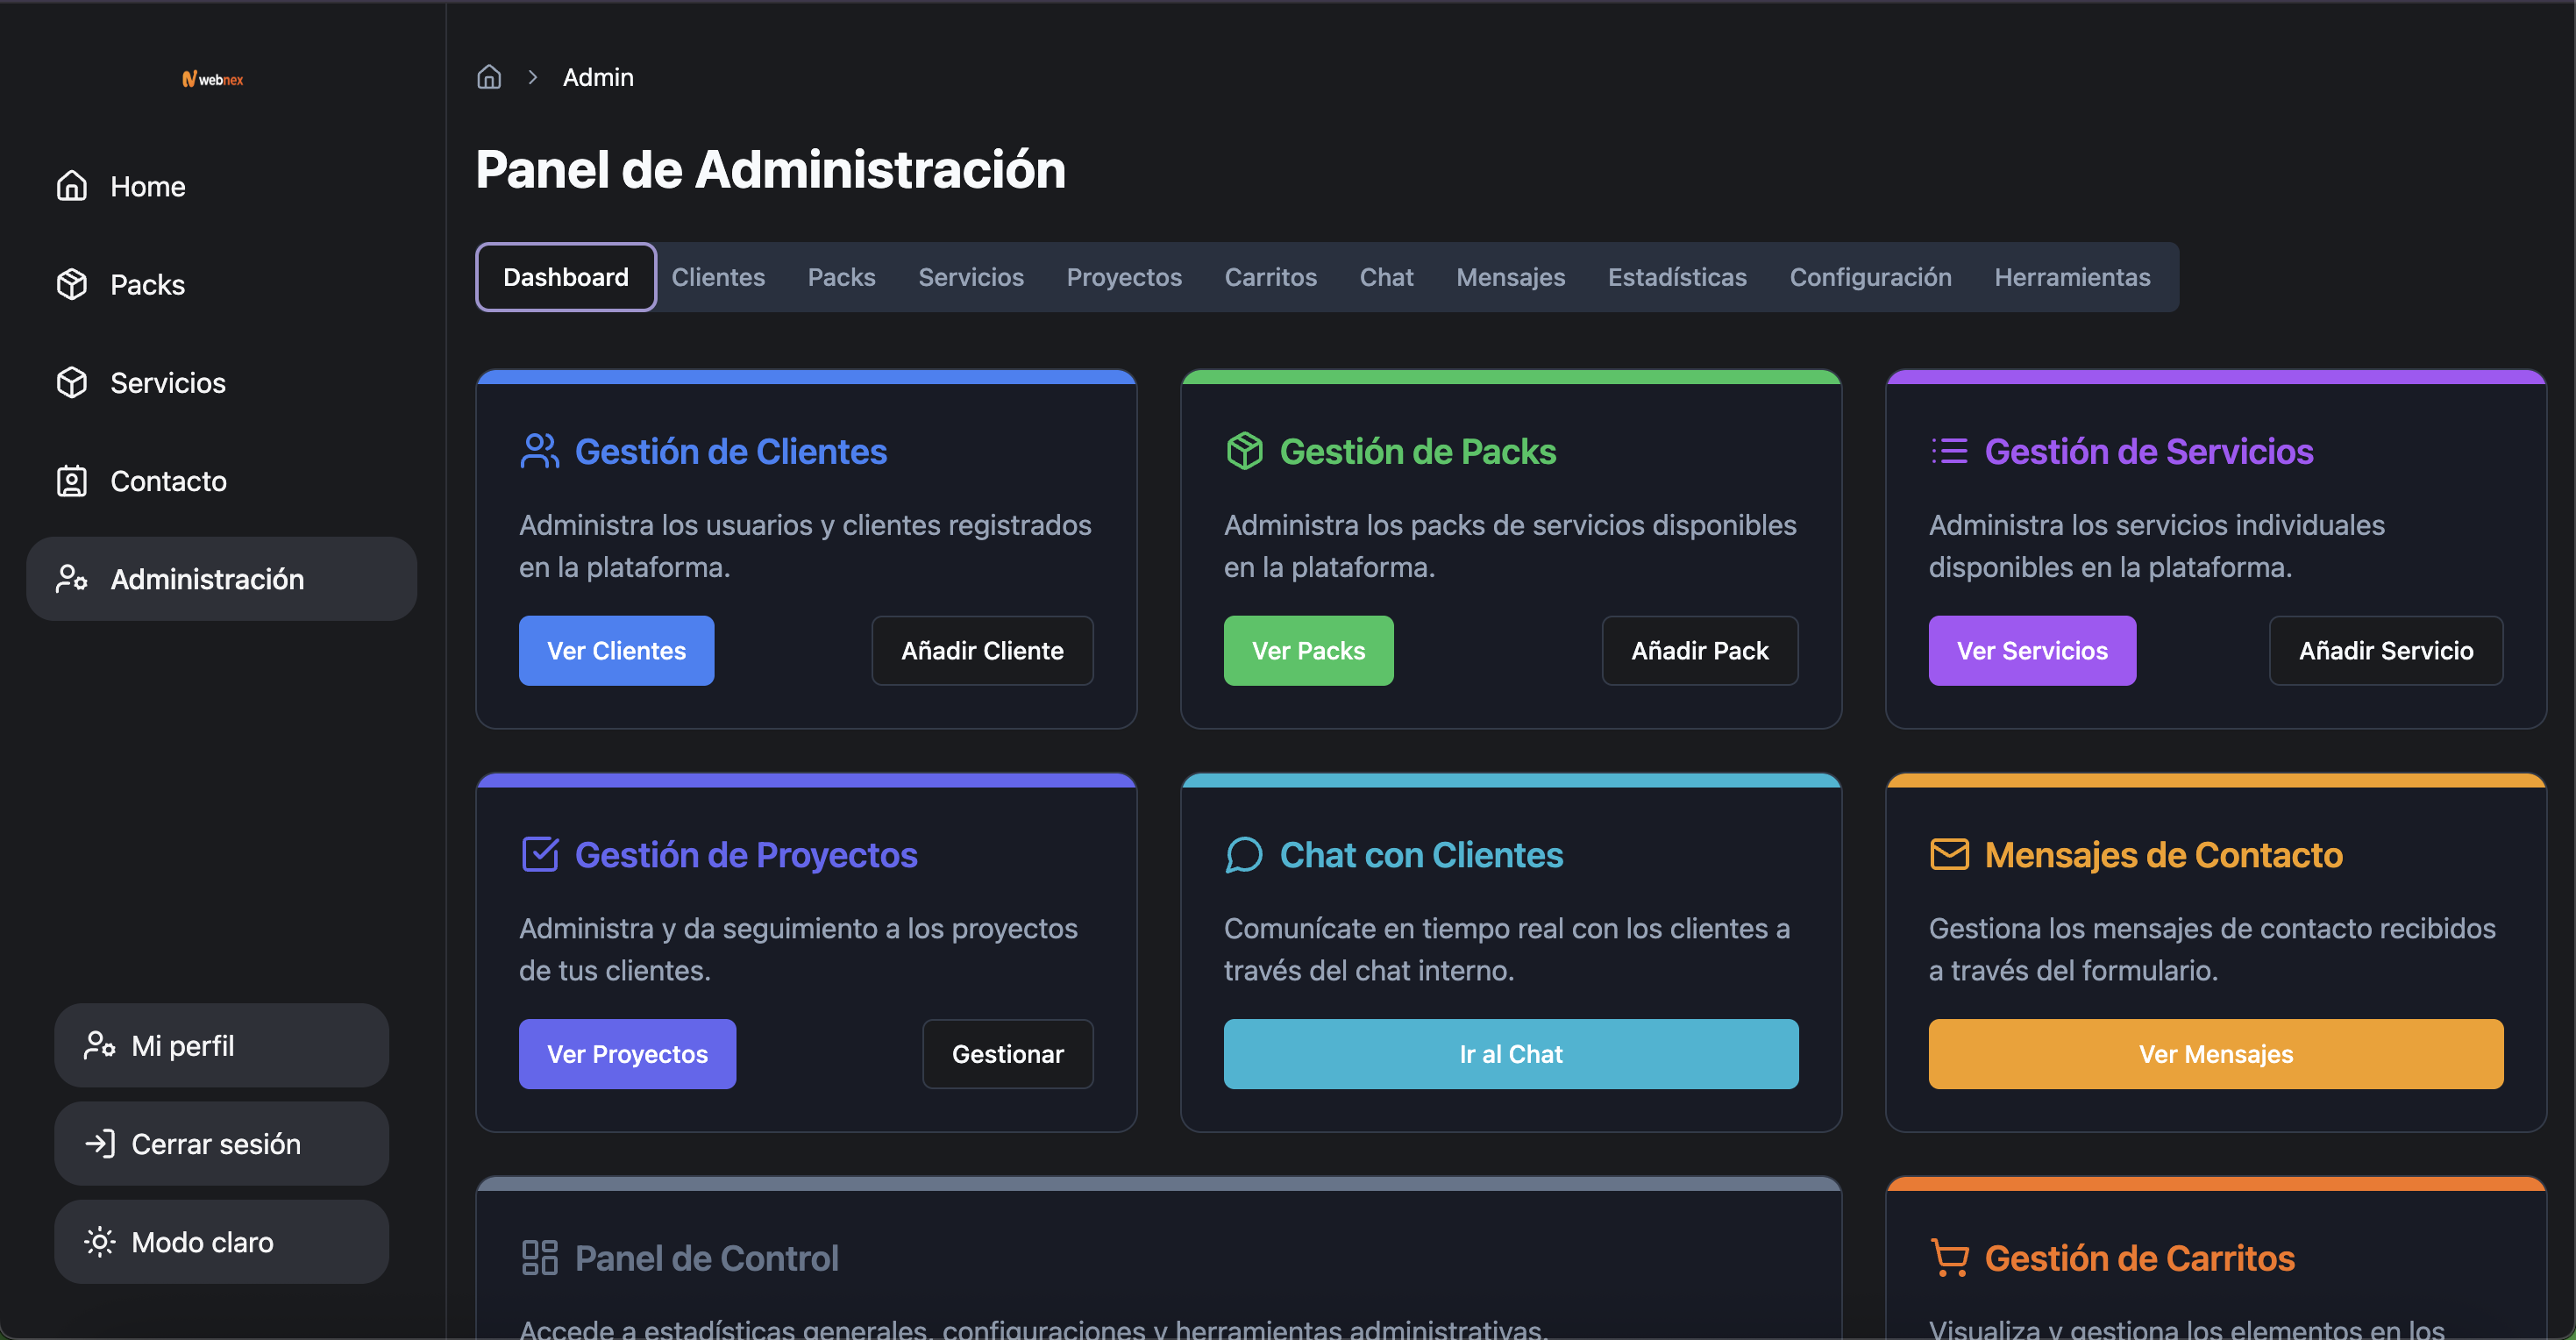Click the package icon beside Gestión de Packs
The width and height of the screenshot is (2576, 1340).
[1245, 451]
